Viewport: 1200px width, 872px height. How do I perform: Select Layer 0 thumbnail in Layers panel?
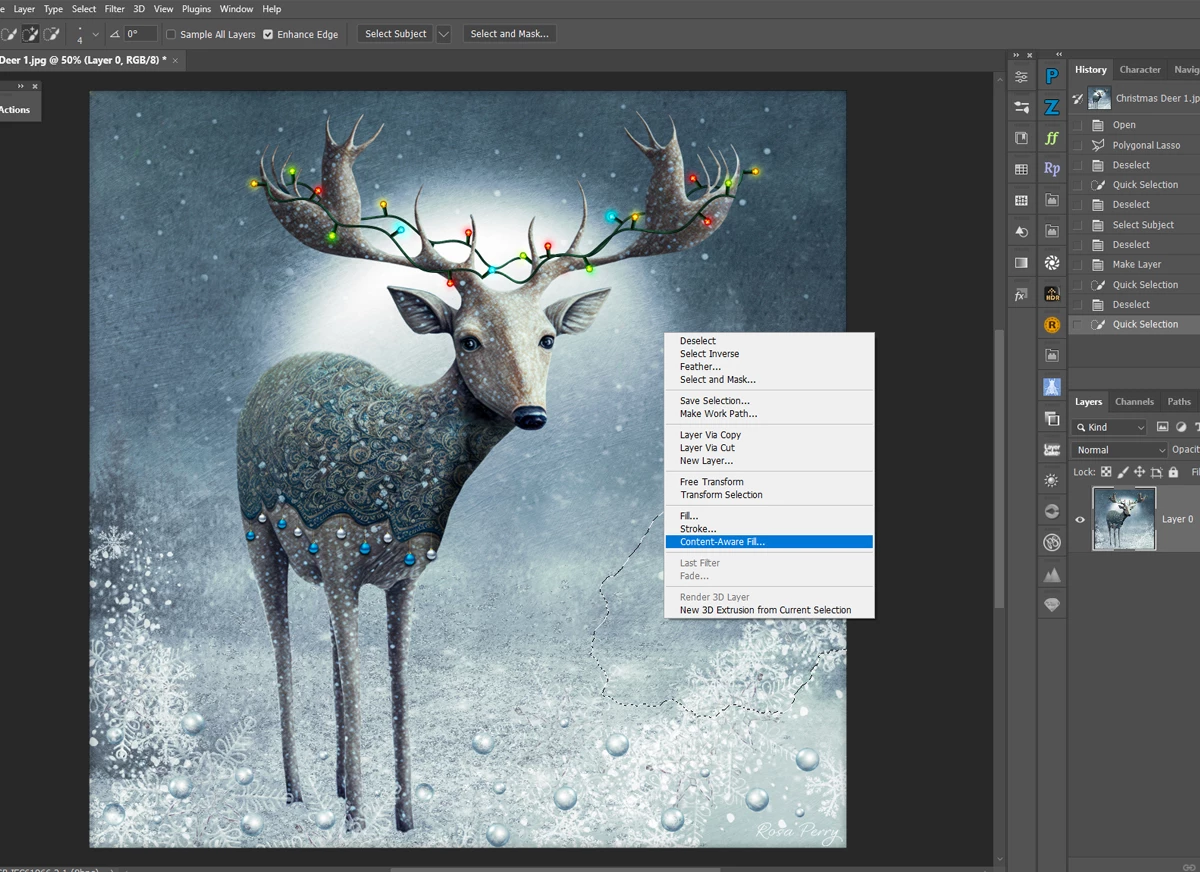click(1124, 519)
